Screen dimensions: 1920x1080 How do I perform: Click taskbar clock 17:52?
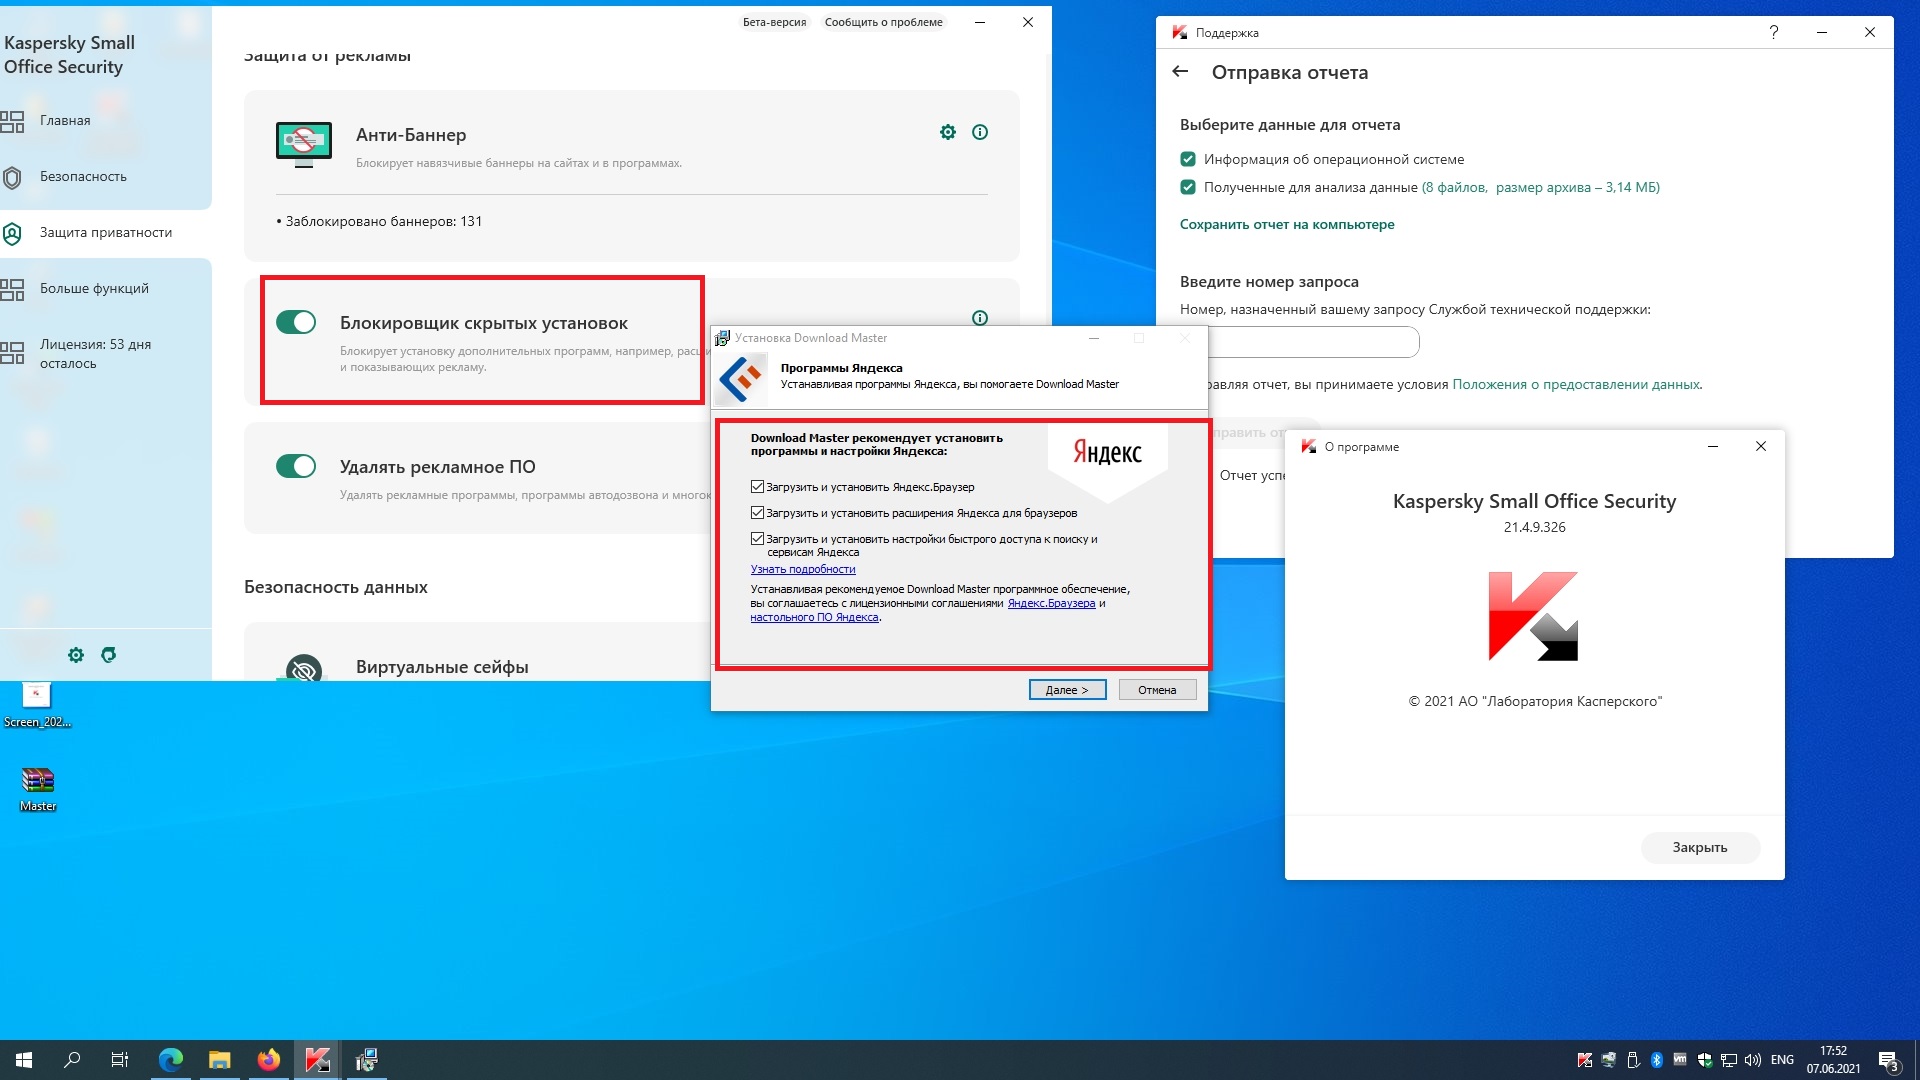coord(1833,1060)
